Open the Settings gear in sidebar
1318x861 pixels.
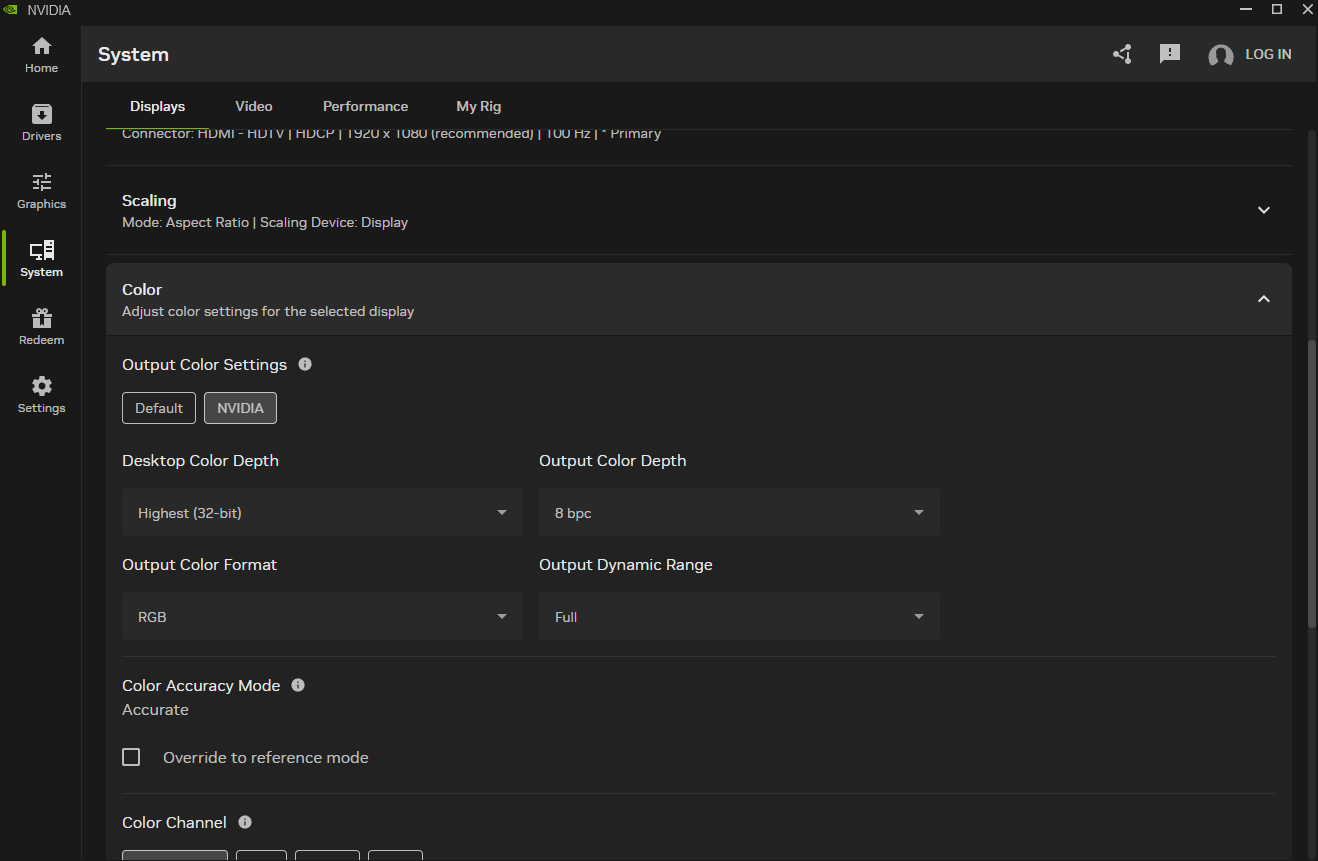point(41,395)
